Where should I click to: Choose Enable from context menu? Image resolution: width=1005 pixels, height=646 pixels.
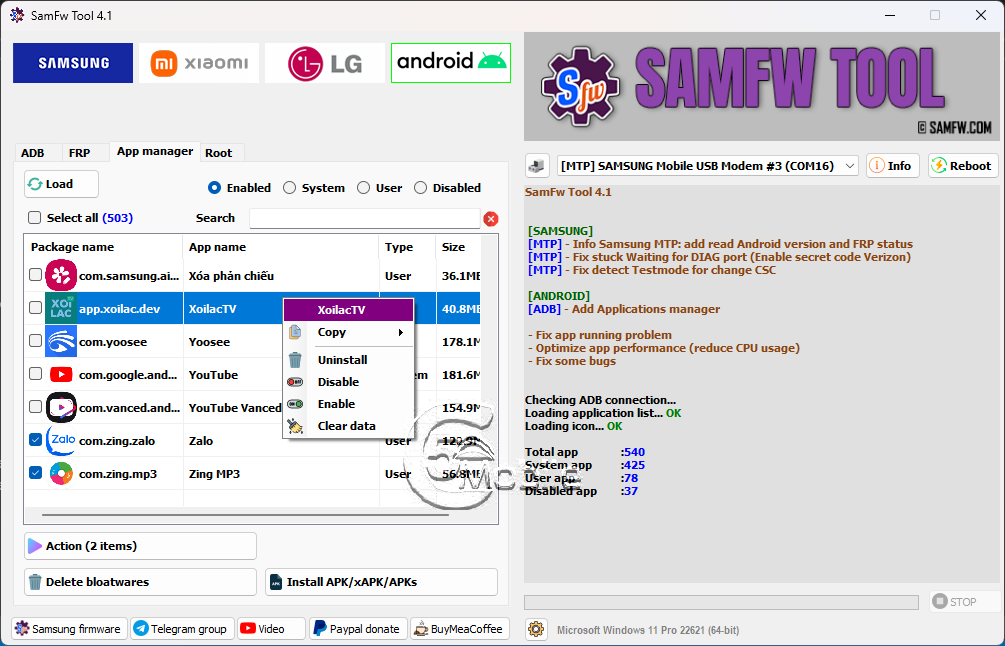pos(348,404)
